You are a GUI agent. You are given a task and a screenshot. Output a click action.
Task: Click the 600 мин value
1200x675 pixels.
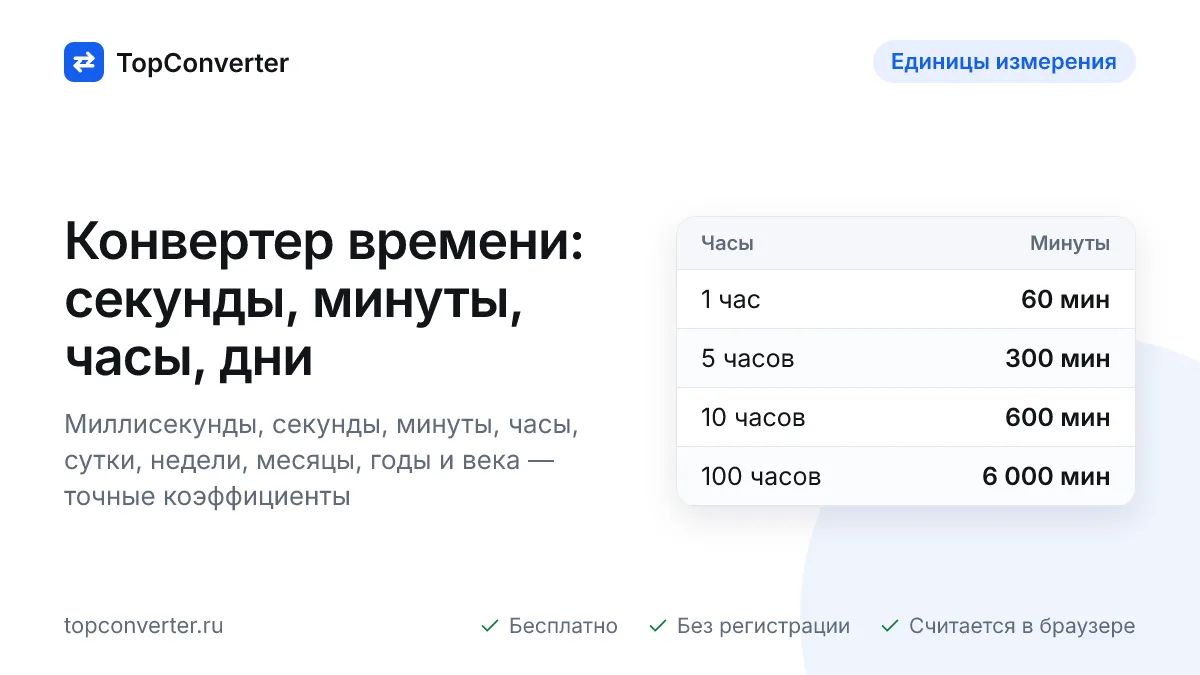coord(1058,417)
